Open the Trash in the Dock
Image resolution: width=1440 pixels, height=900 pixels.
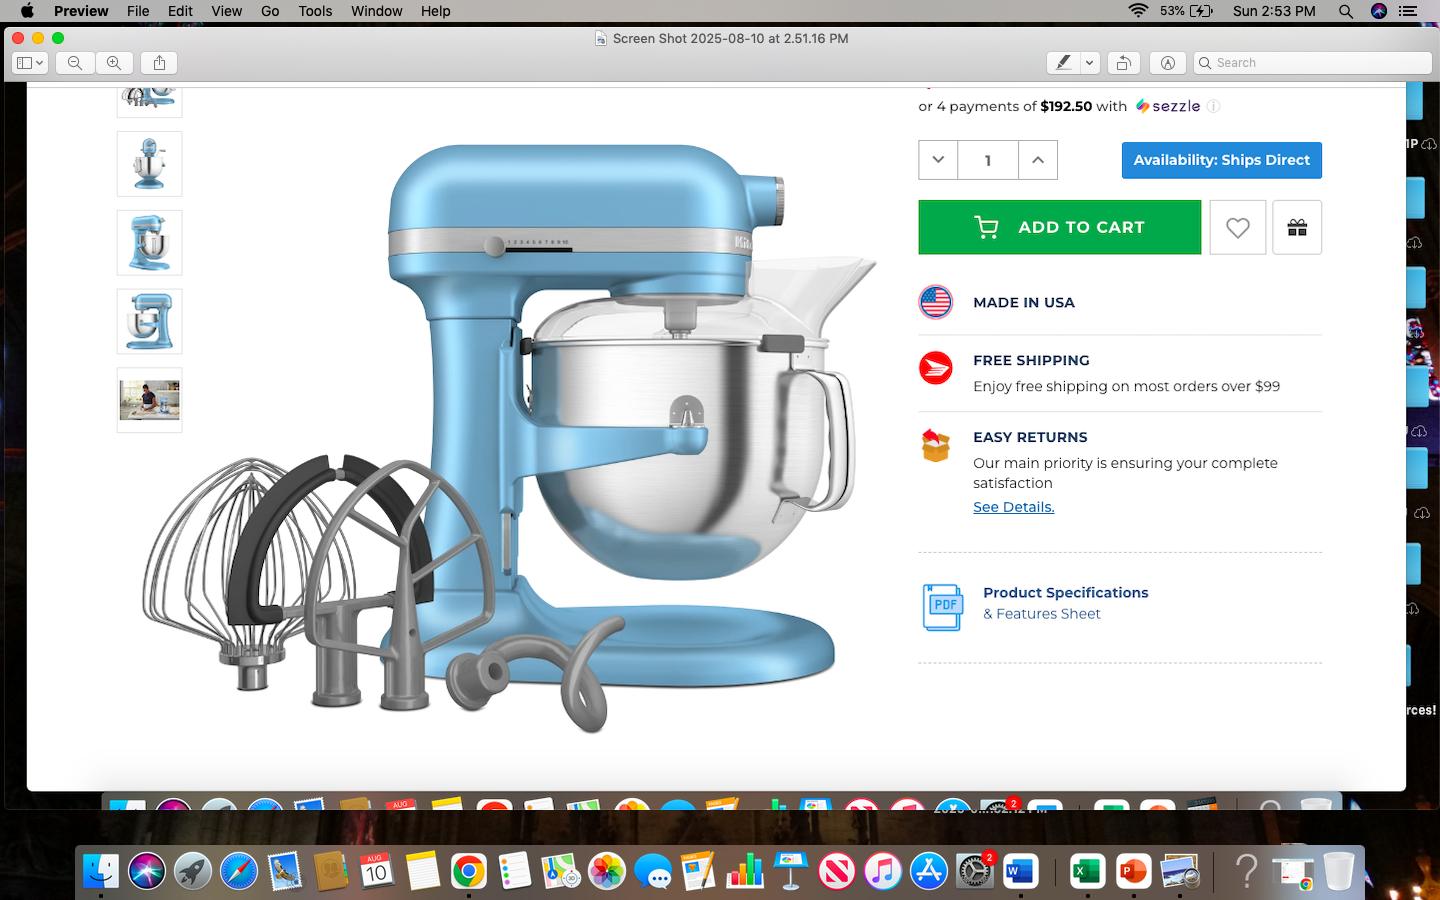(1338, 871)
